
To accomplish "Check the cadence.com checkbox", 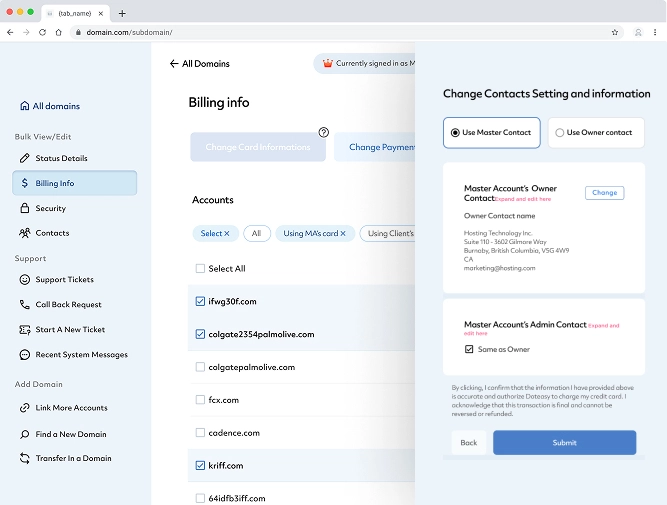I will (x=200, y=433).
